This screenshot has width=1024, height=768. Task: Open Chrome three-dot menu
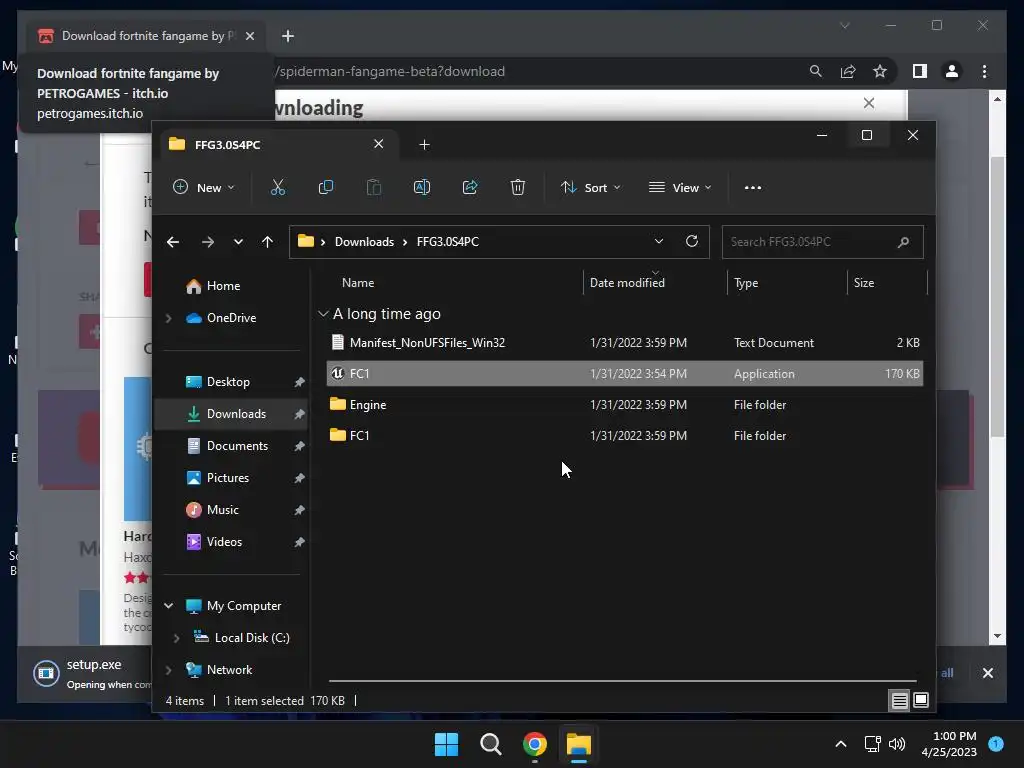[985, 71]
